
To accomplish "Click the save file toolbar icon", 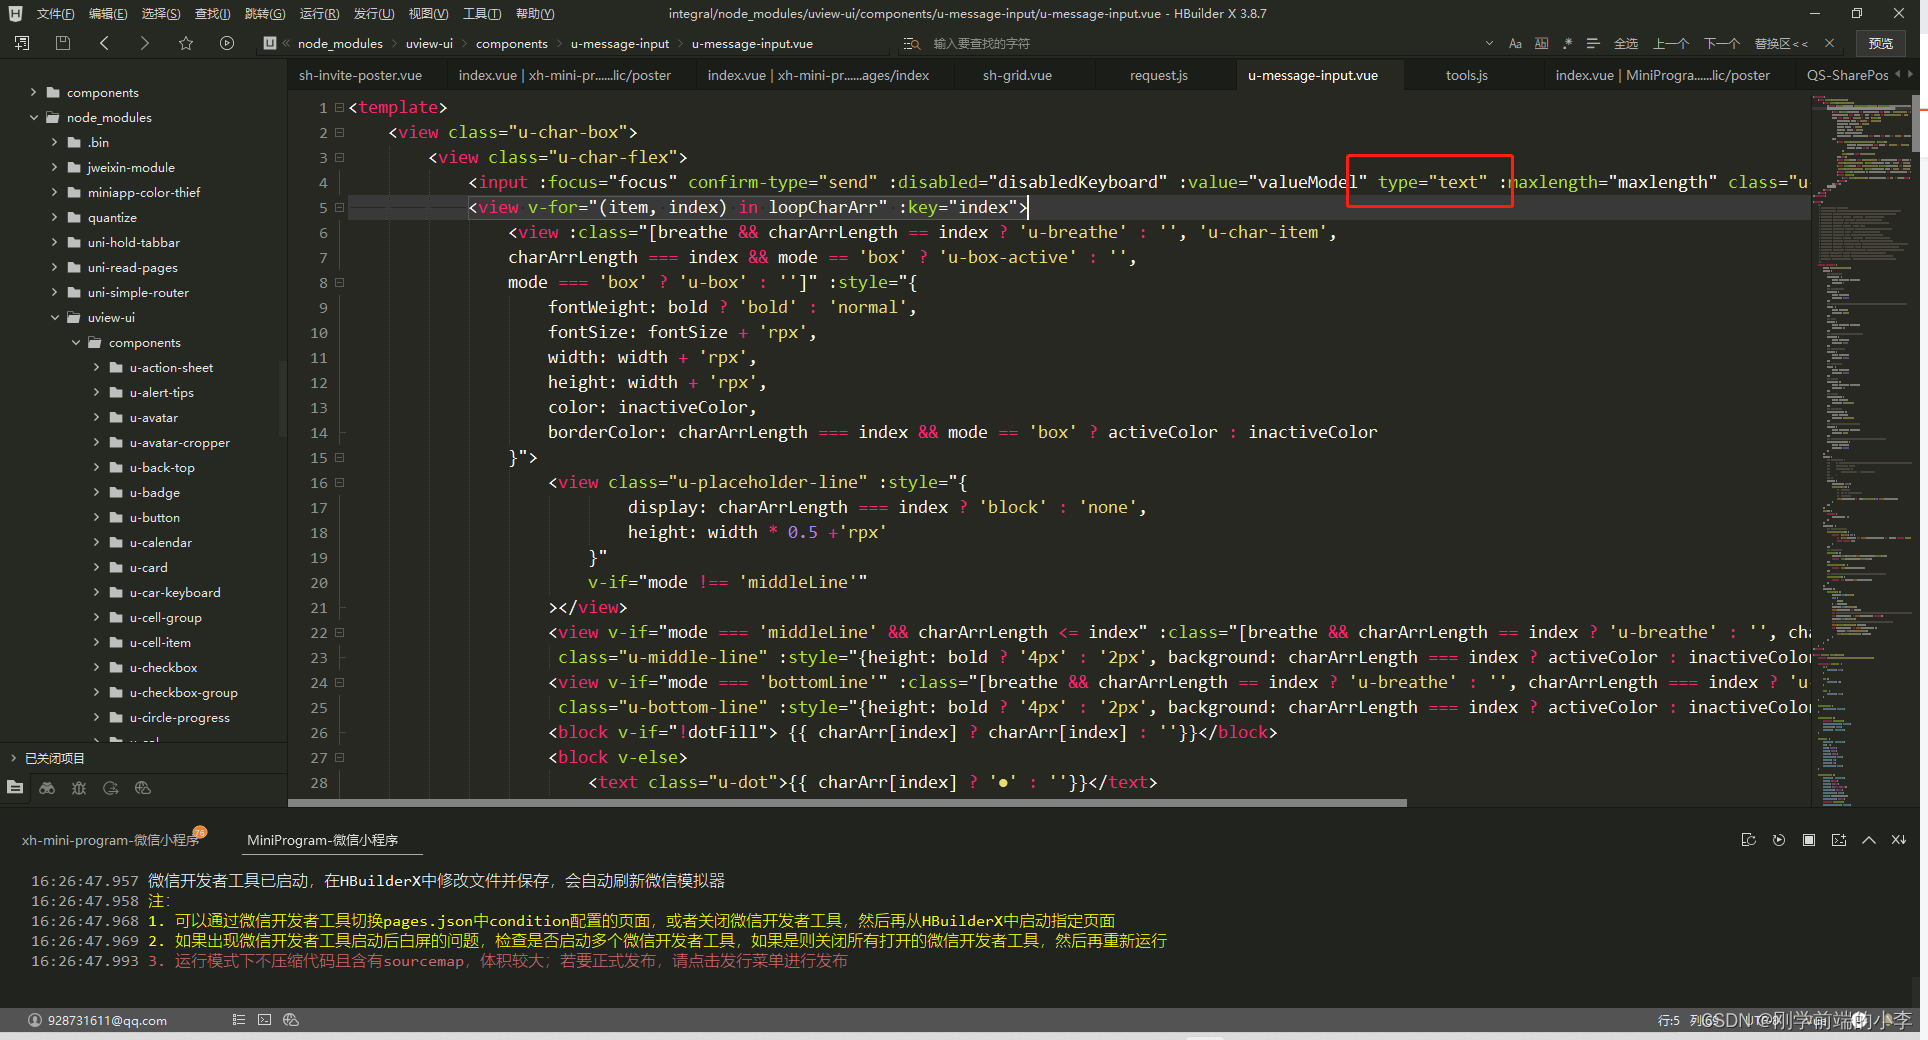I will [x=63, y=43].
